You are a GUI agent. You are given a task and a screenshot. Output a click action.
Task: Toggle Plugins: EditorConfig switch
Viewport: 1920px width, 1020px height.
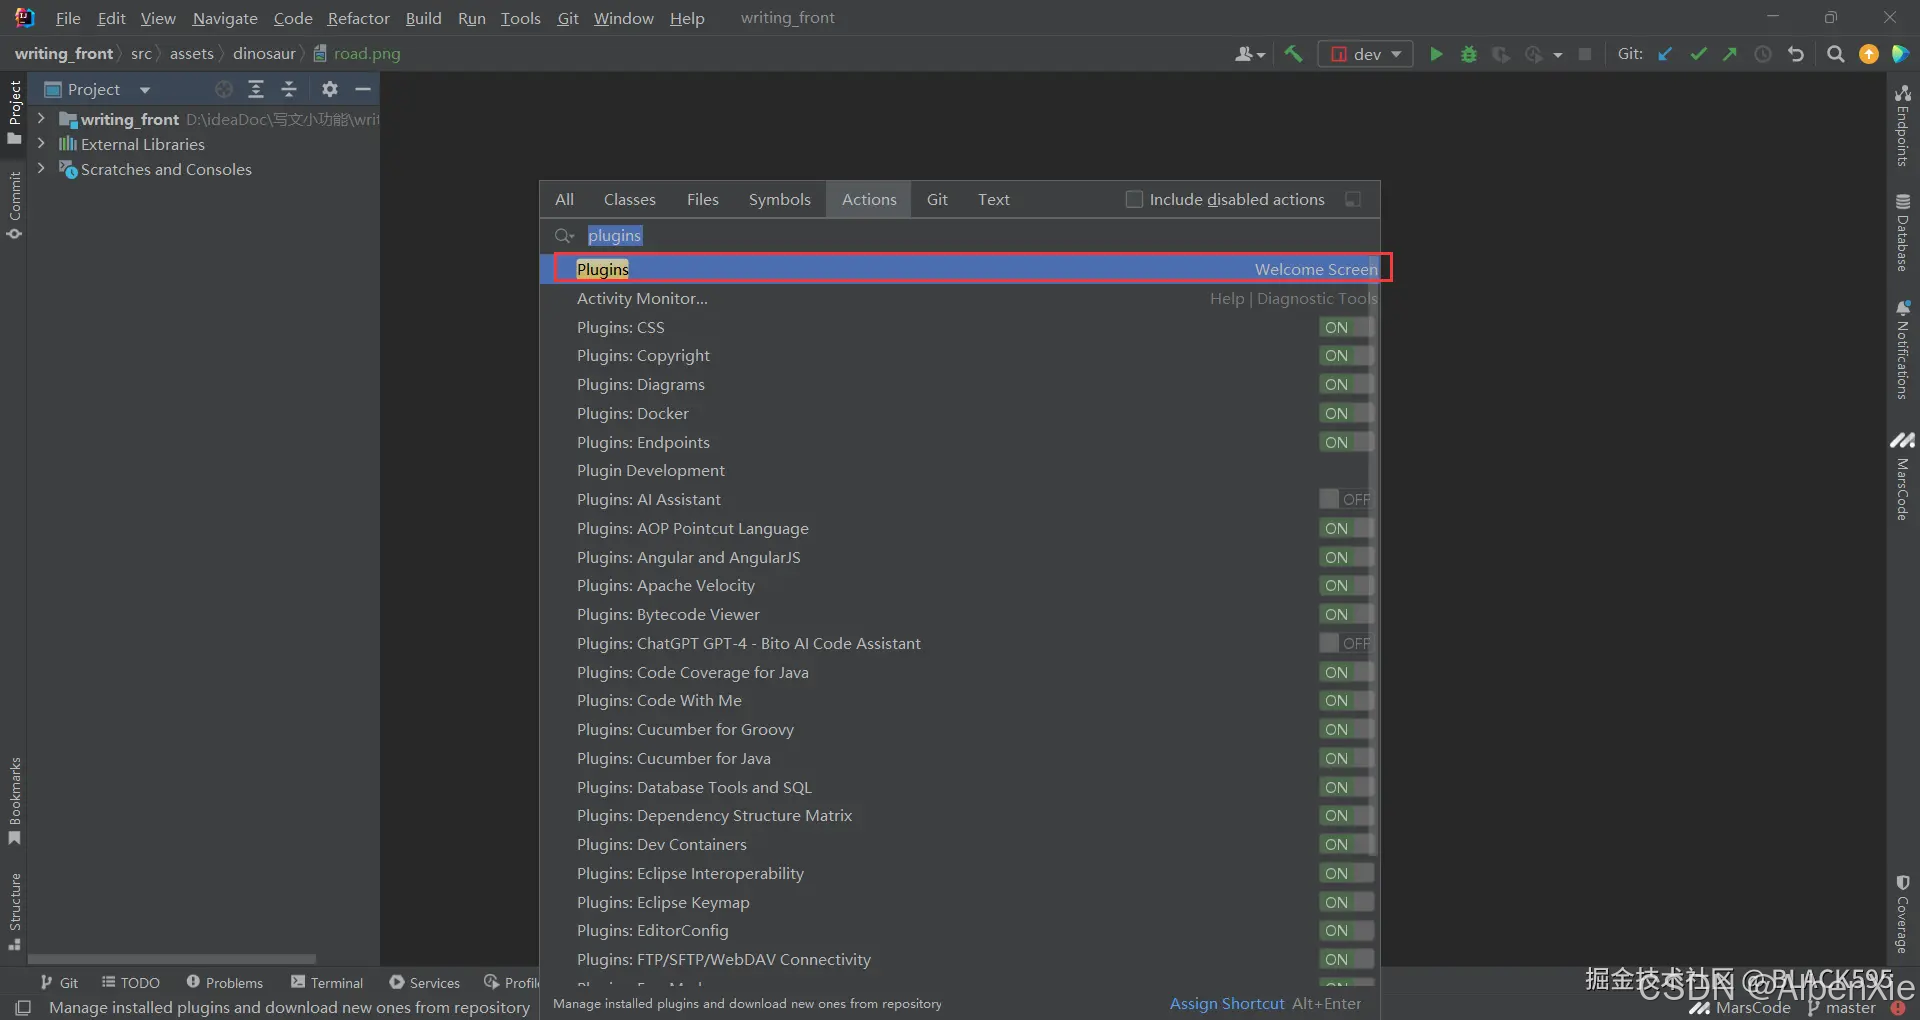1345,930
